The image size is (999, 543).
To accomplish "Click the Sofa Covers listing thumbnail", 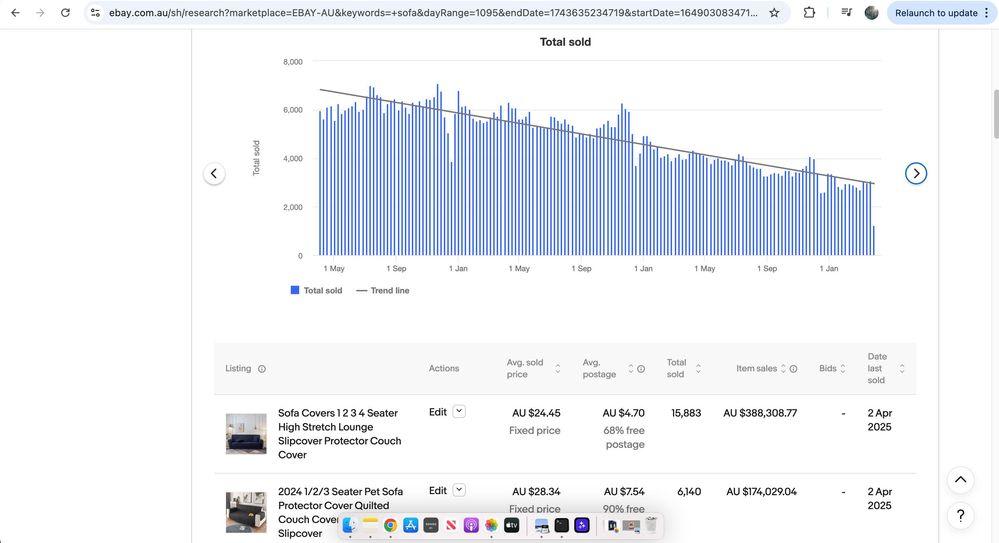I will point(246,434).
